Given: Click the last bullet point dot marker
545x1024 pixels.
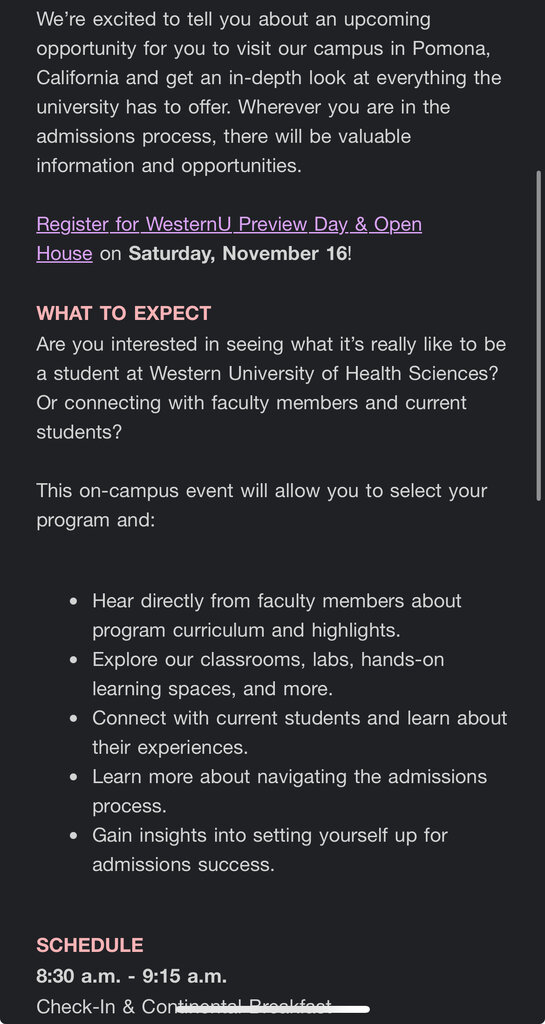Looking at the screenshot, I should pyautogui.click(x=74, y=836).
